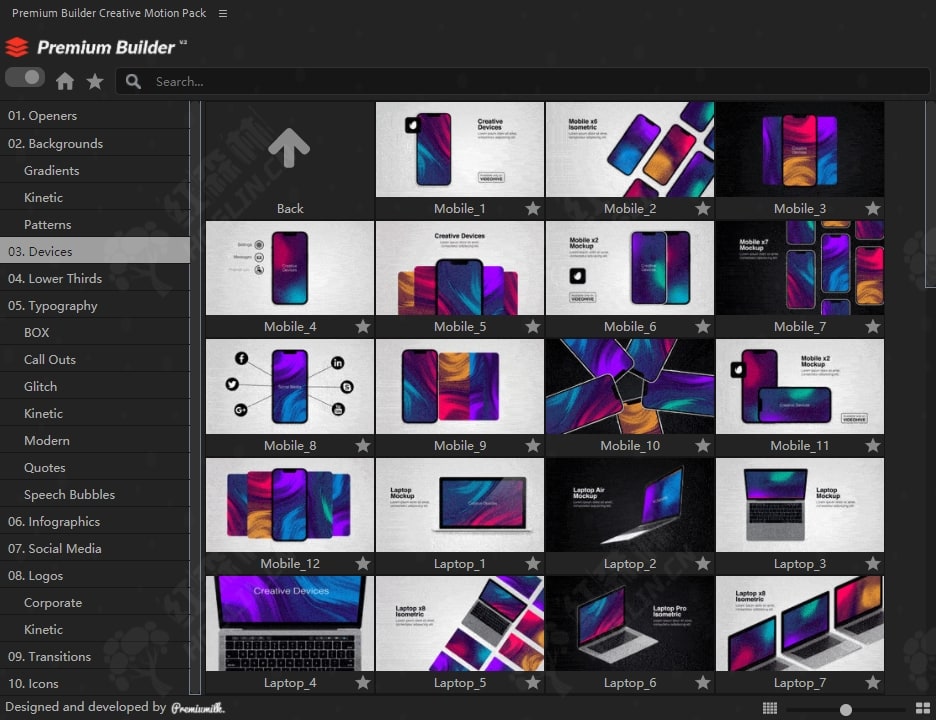Switch to small grid view icon
The height and width of the screenshot is (720, 936).
(x=770, y=708)
